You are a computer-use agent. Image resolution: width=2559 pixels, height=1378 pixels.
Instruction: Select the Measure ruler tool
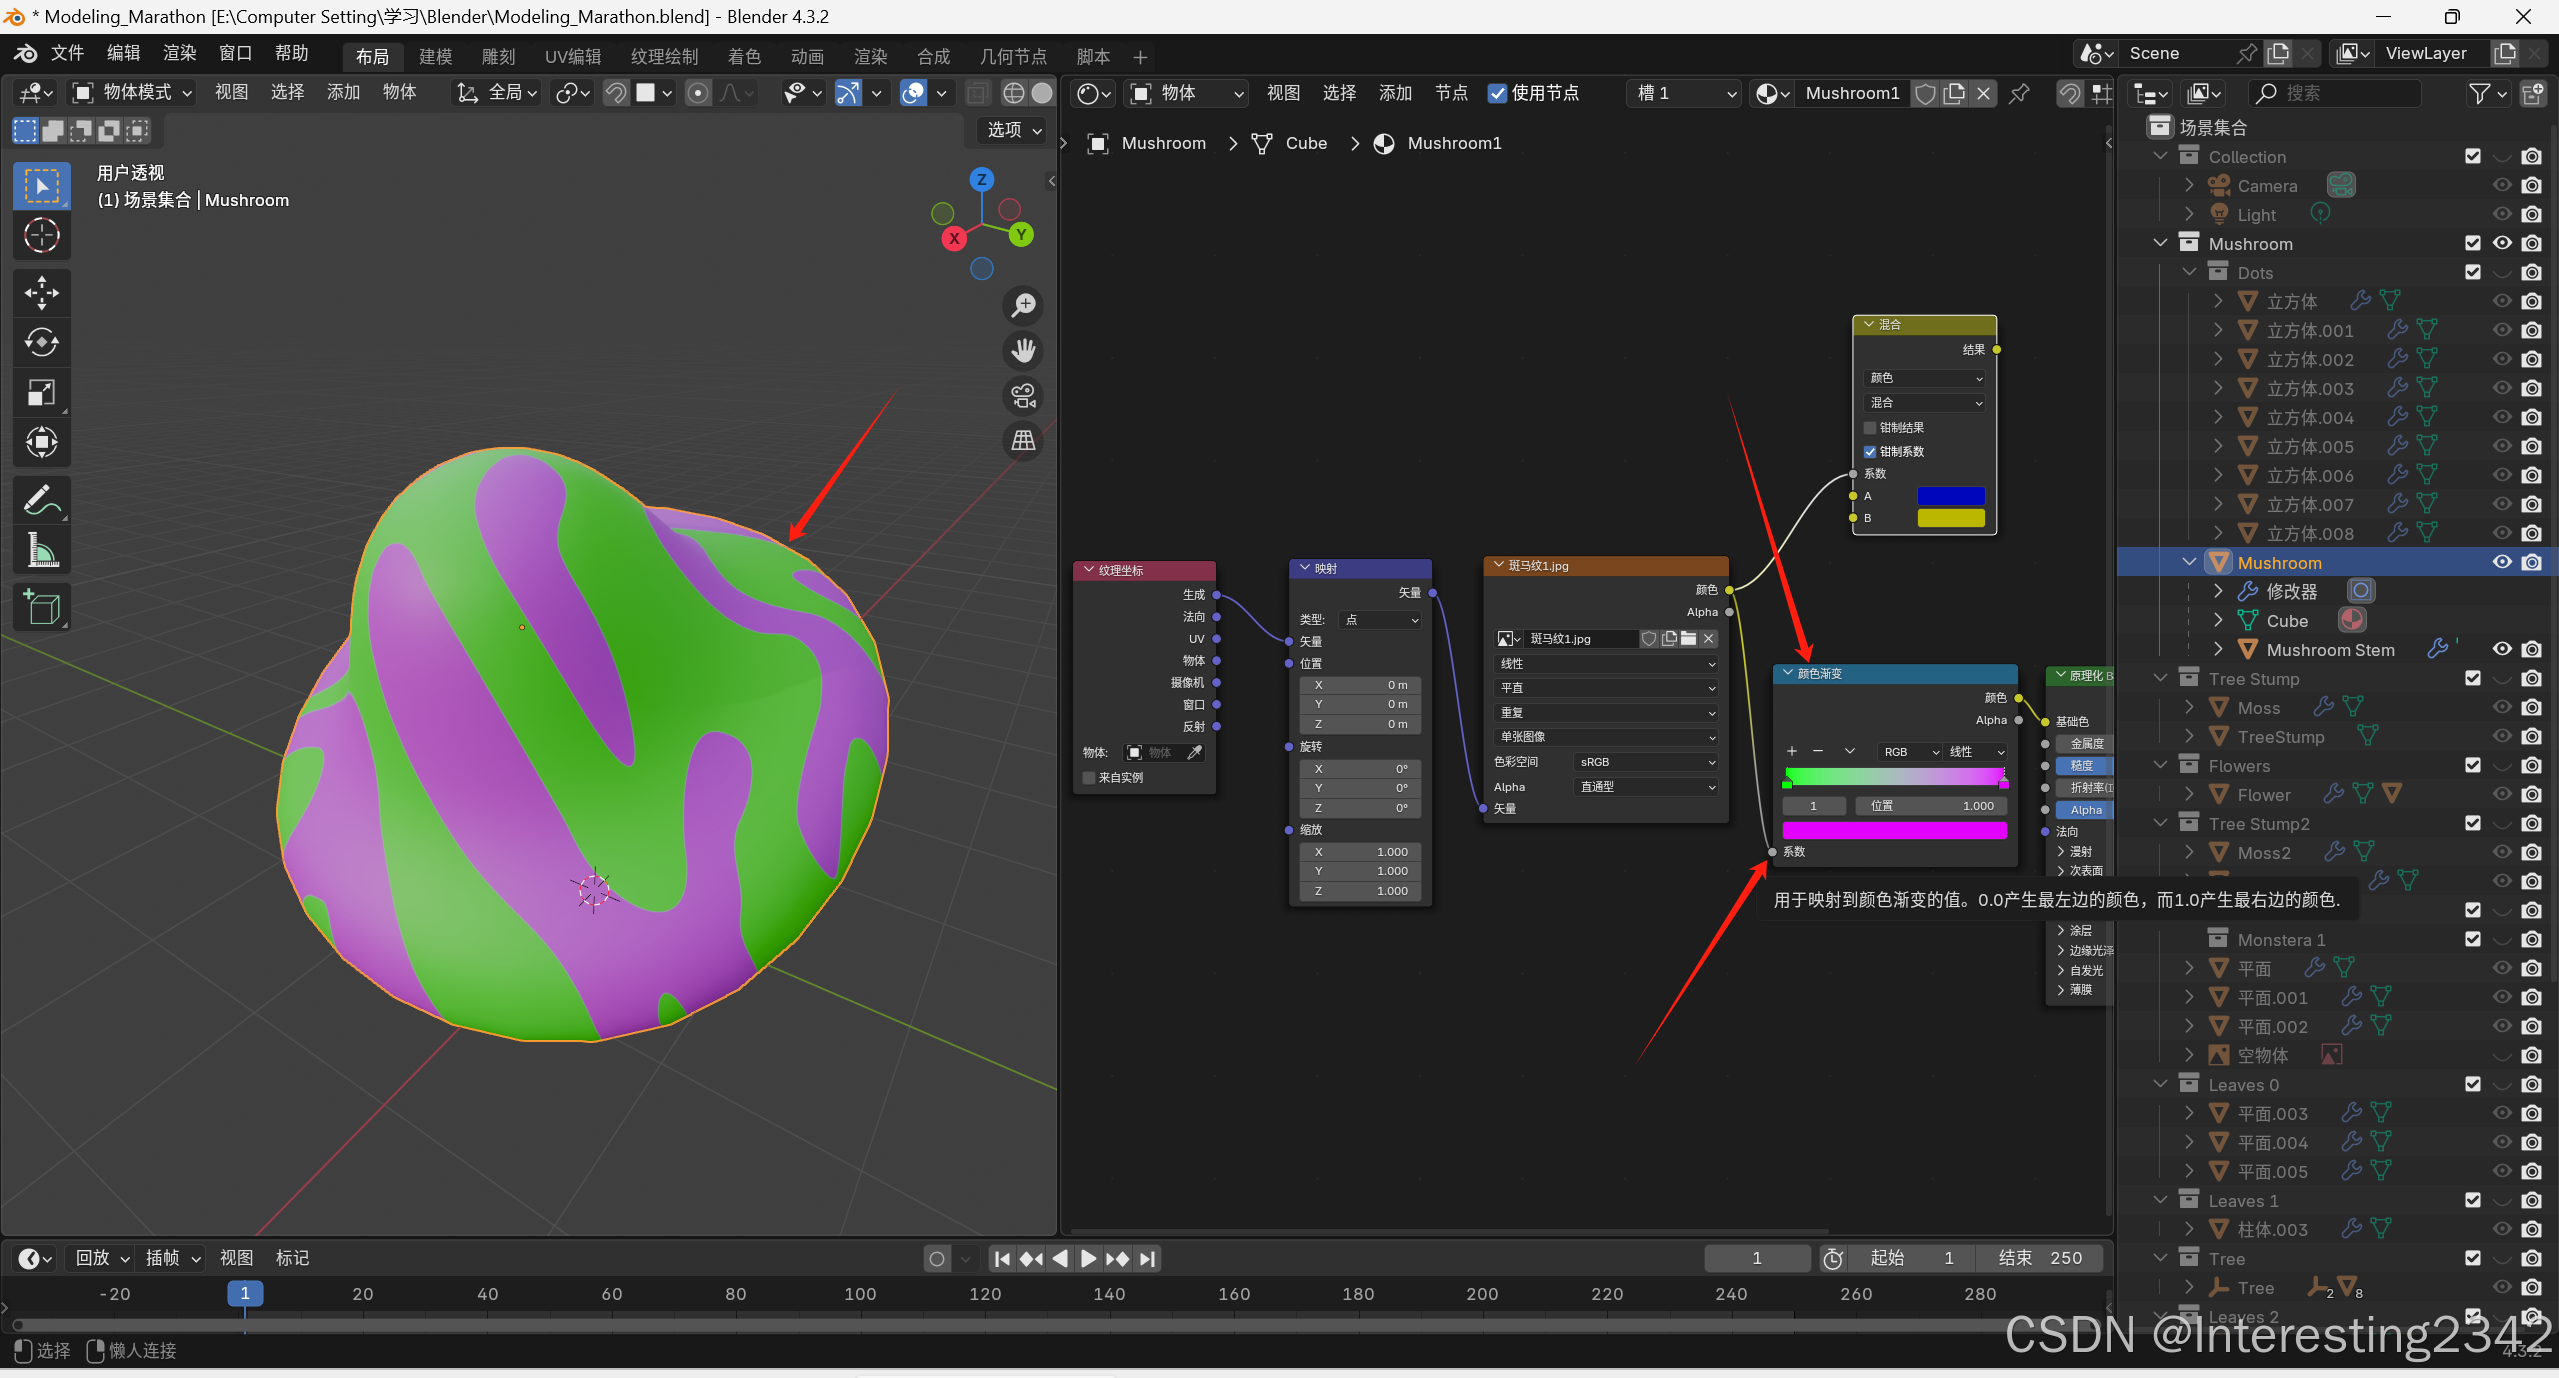click(x=41, y=550)
